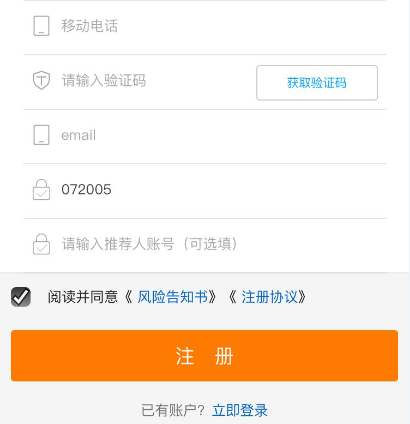Viewport: 410px width, 424px height.
Task: Click the empty area right of email placeholder
Action: tap(241, 135)
